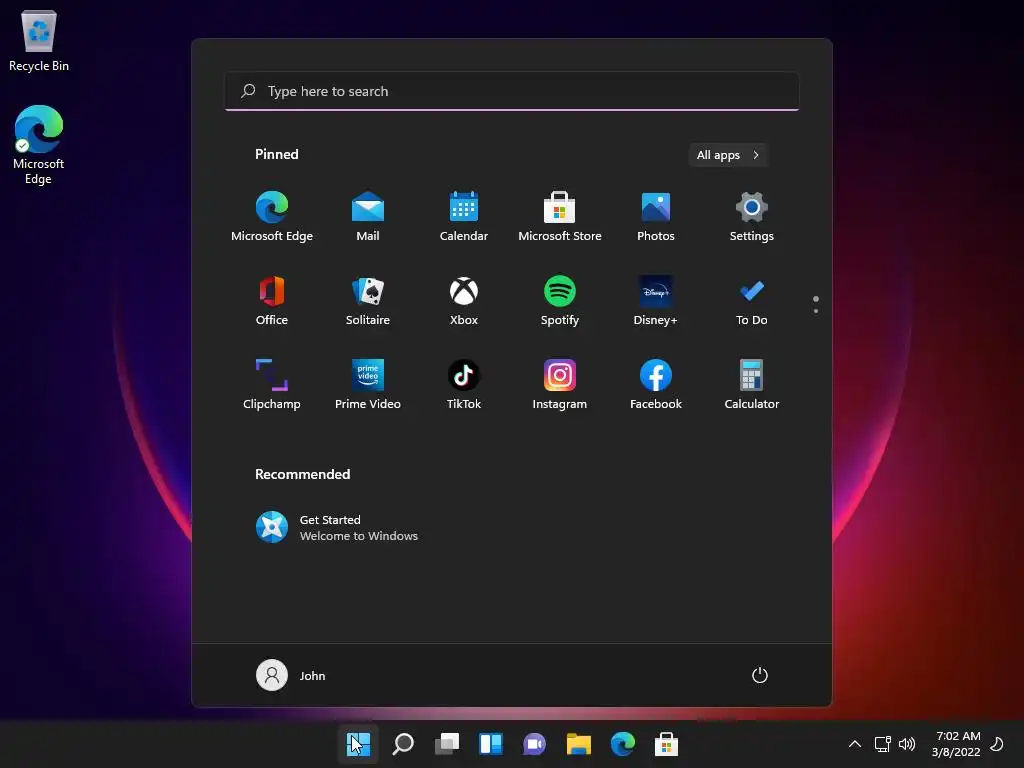
Task: Select Microsoft Edge desktop shortcut
Action: click(39, 145)
